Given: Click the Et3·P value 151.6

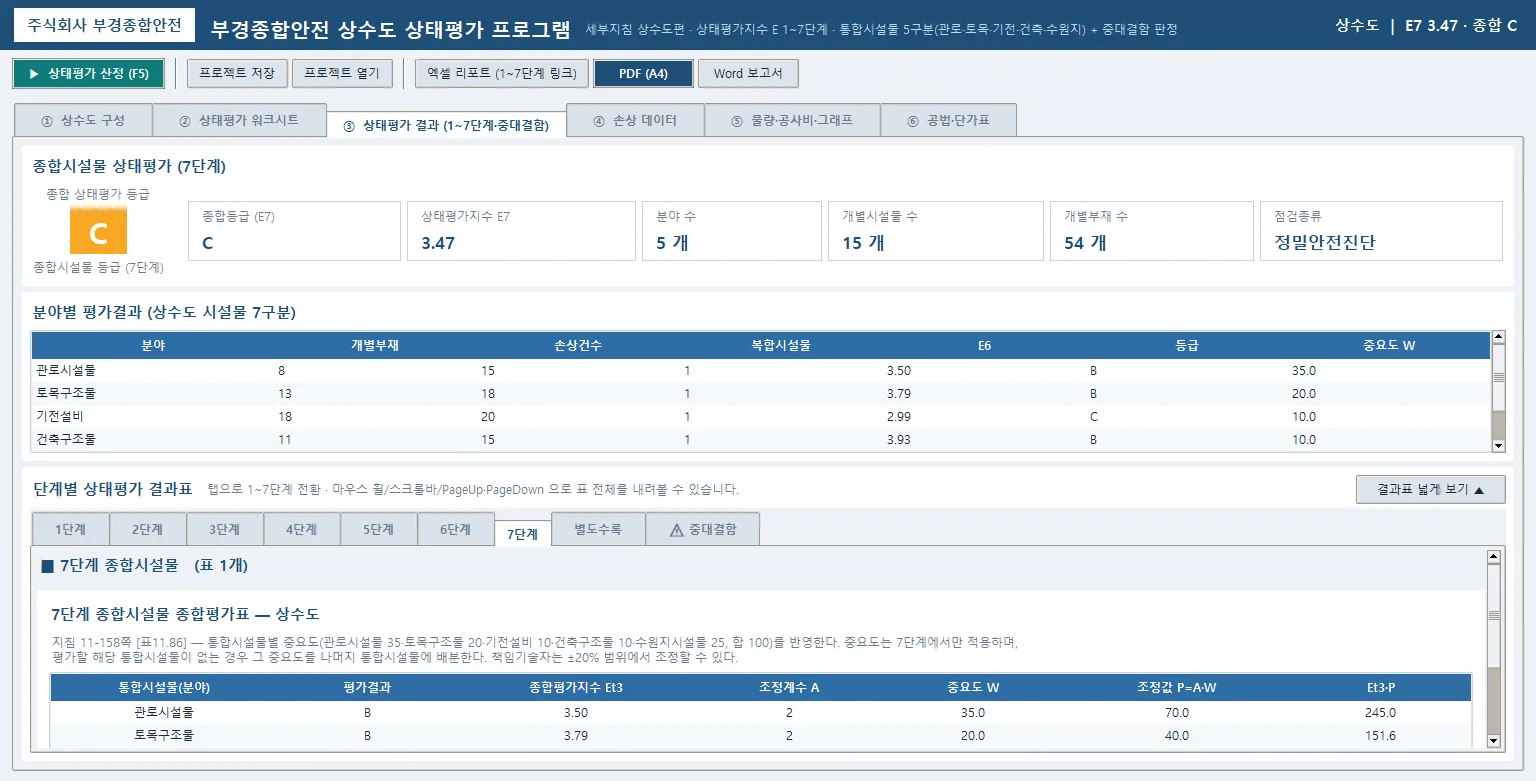Looking at the screenshot, I should [x=1380, y=735].
